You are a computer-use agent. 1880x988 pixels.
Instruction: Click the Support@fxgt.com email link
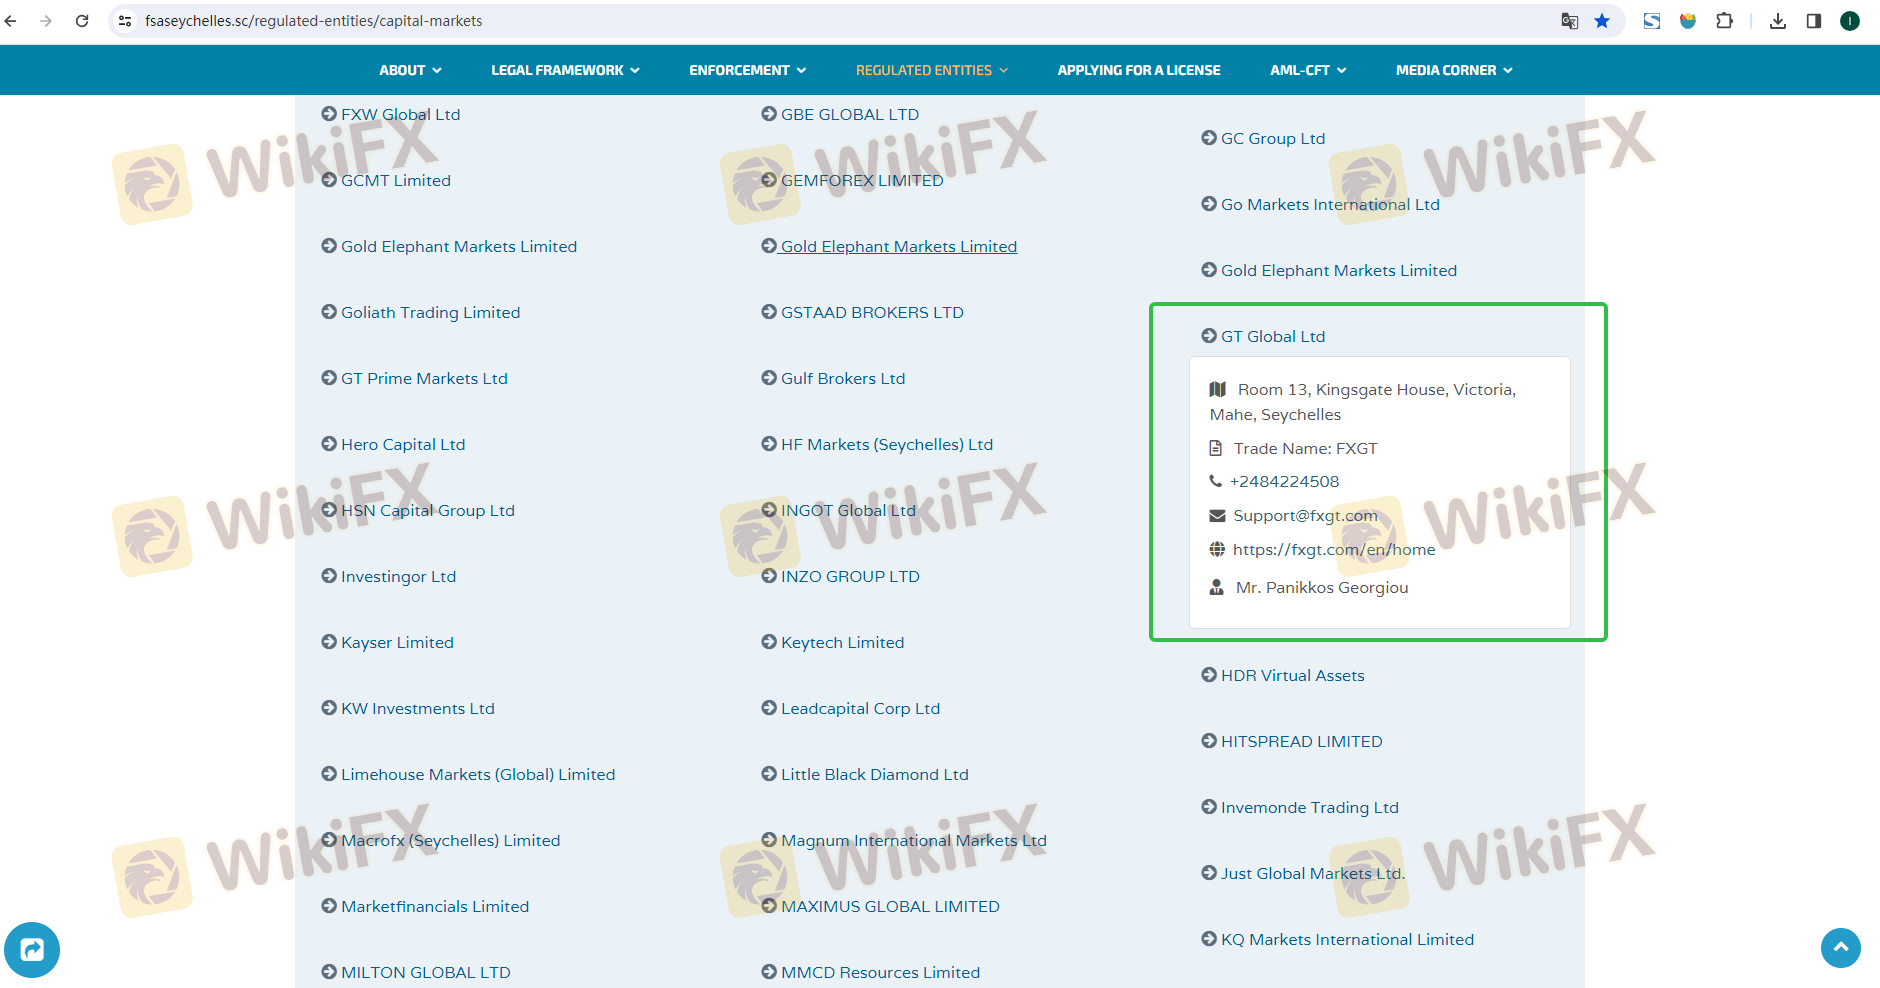1305,515
